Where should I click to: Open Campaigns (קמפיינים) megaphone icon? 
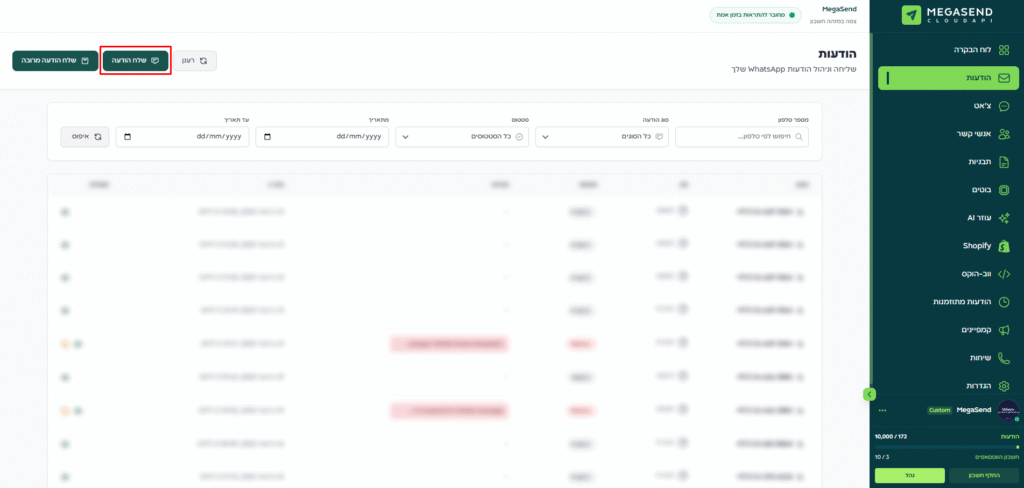pyautogui.click(x=1004, y=330)
